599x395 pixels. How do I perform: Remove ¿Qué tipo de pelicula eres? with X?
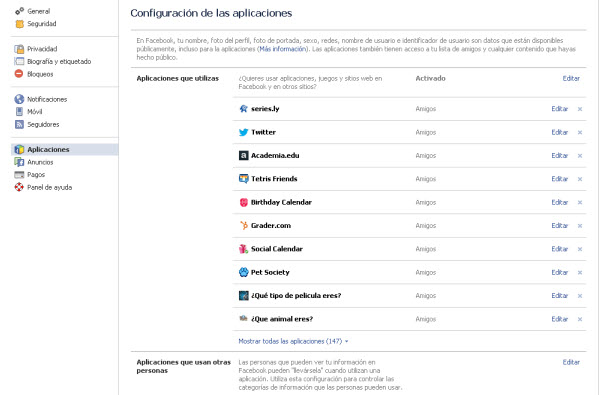click(580, 296)
